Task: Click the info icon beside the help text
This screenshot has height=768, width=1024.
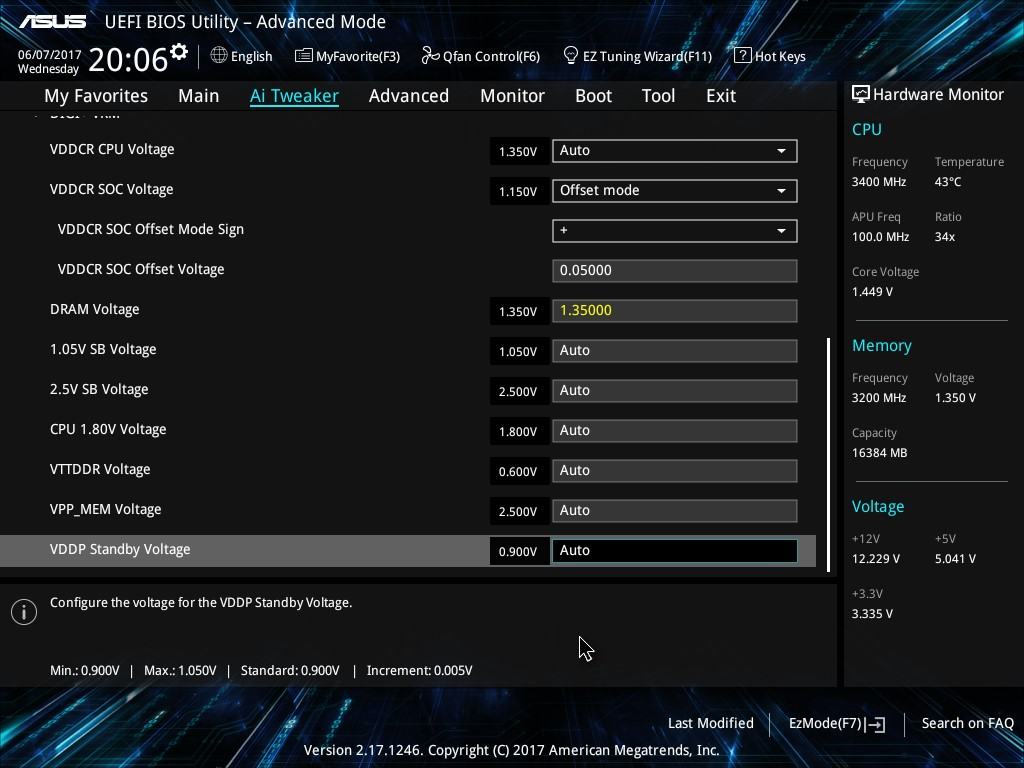Action: point(24,612)
